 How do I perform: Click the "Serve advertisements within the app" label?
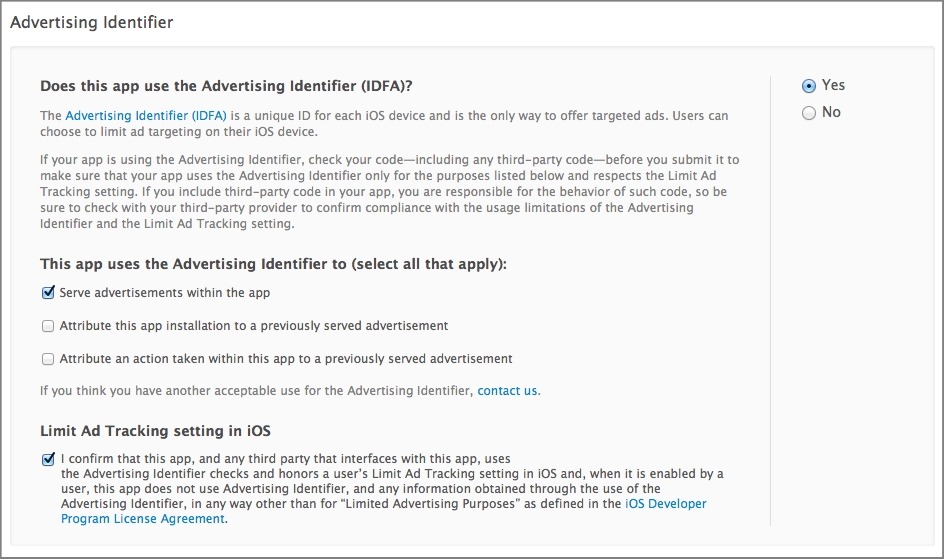(164, 293)
